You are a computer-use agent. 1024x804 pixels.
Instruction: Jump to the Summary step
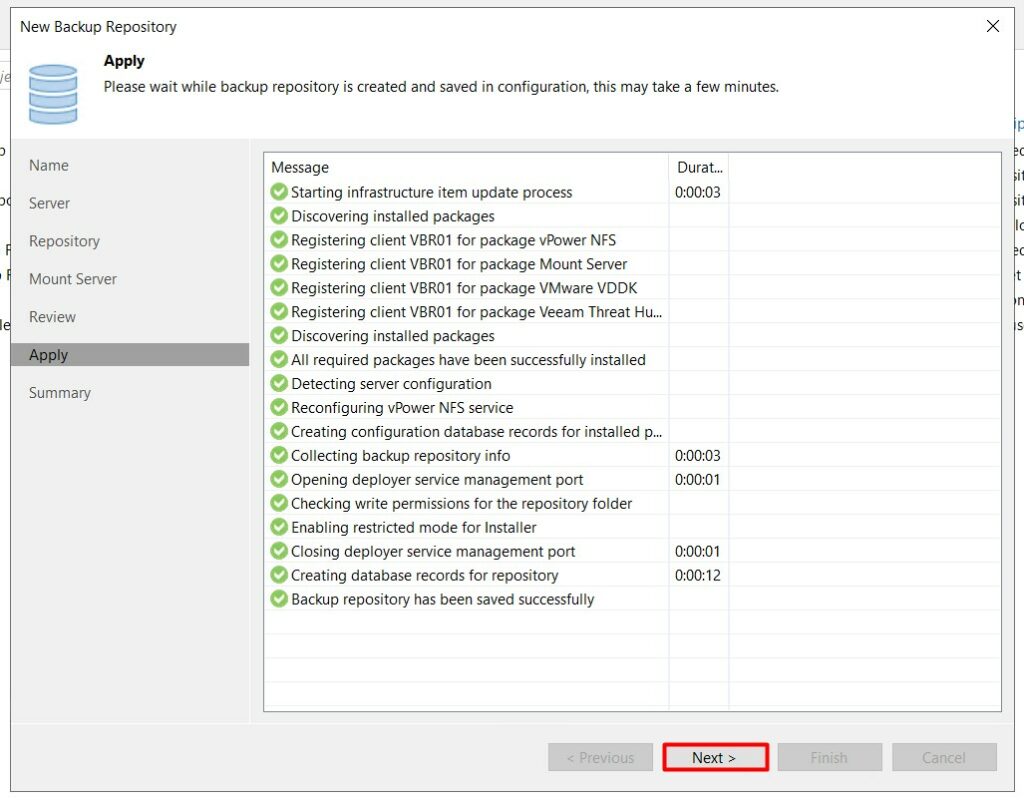59,392
